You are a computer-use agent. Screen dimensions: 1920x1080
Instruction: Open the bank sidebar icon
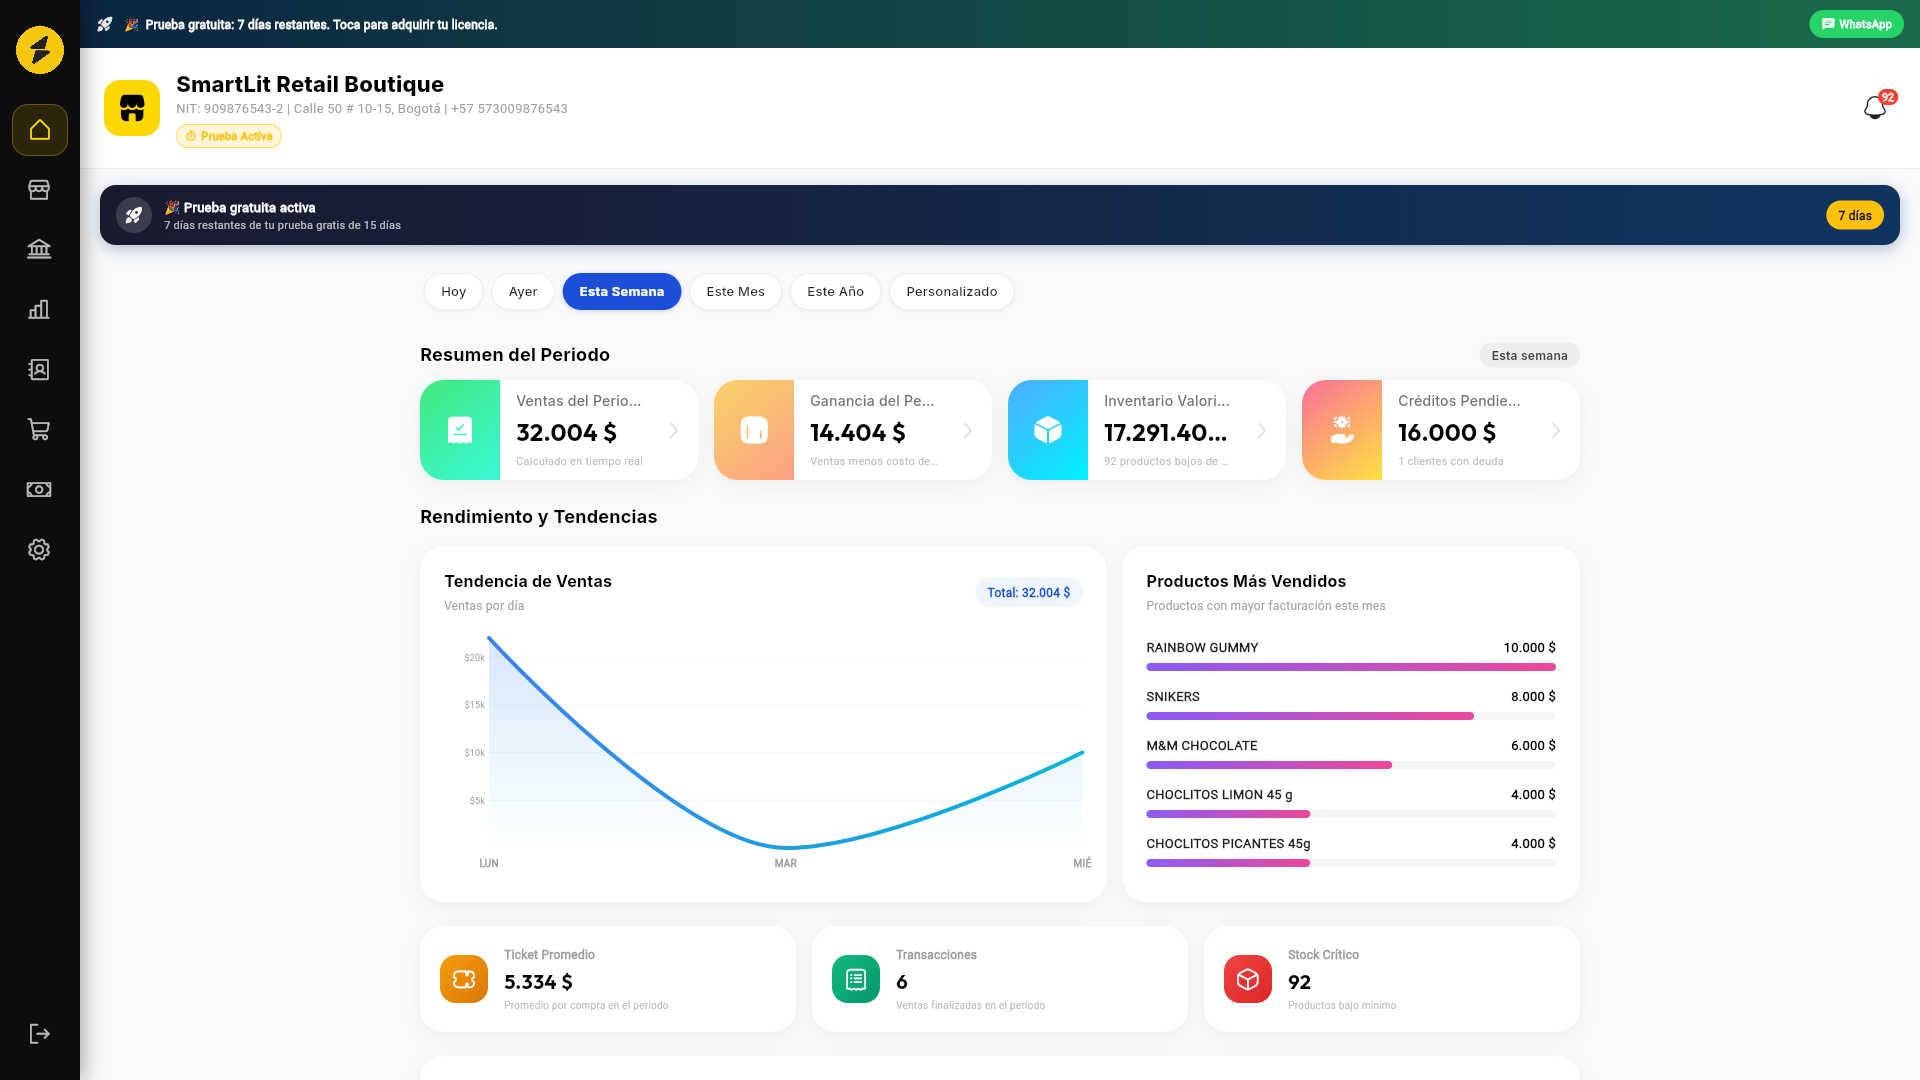[x=39, y=249]
